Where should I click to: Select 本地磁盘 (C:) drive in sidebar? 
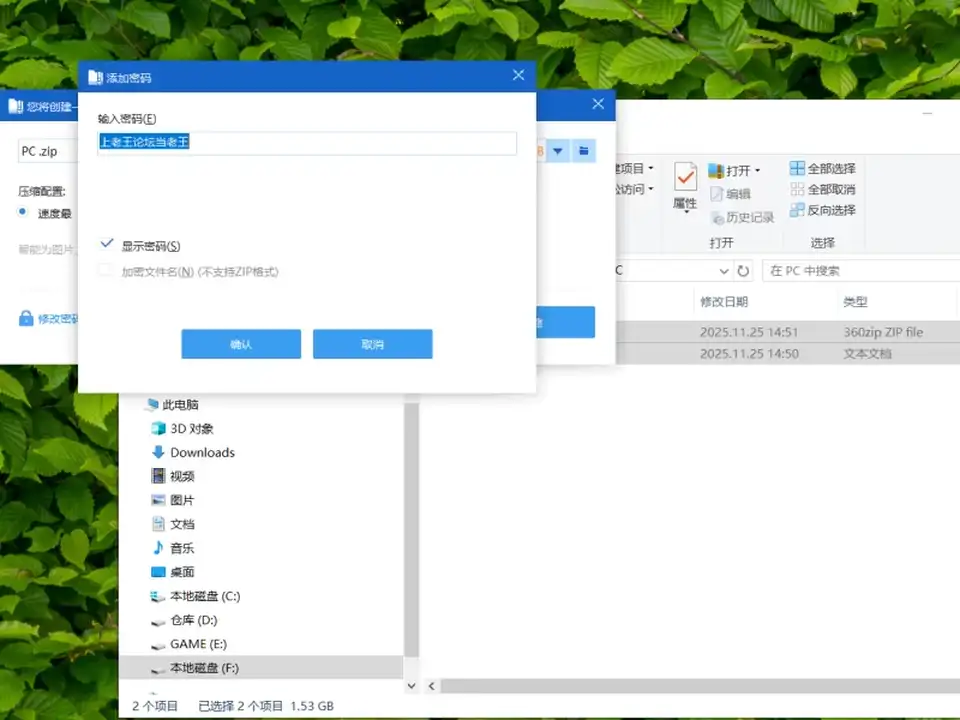click(x=195, y=596)
